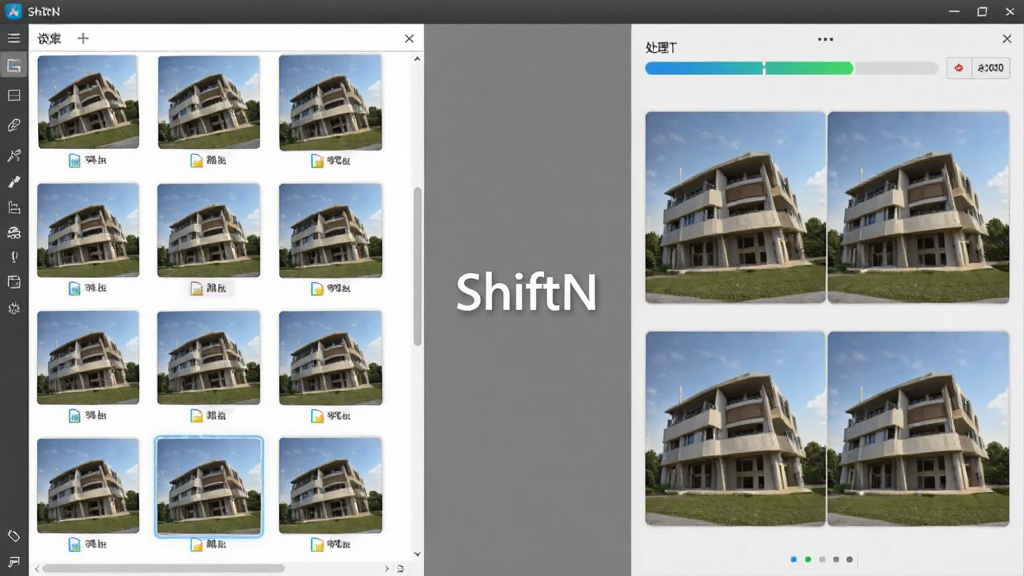This screenshot has height=576, width=1024.
Task: Open the split panel layout icon in sidebar
Action: tap(14, 95)
